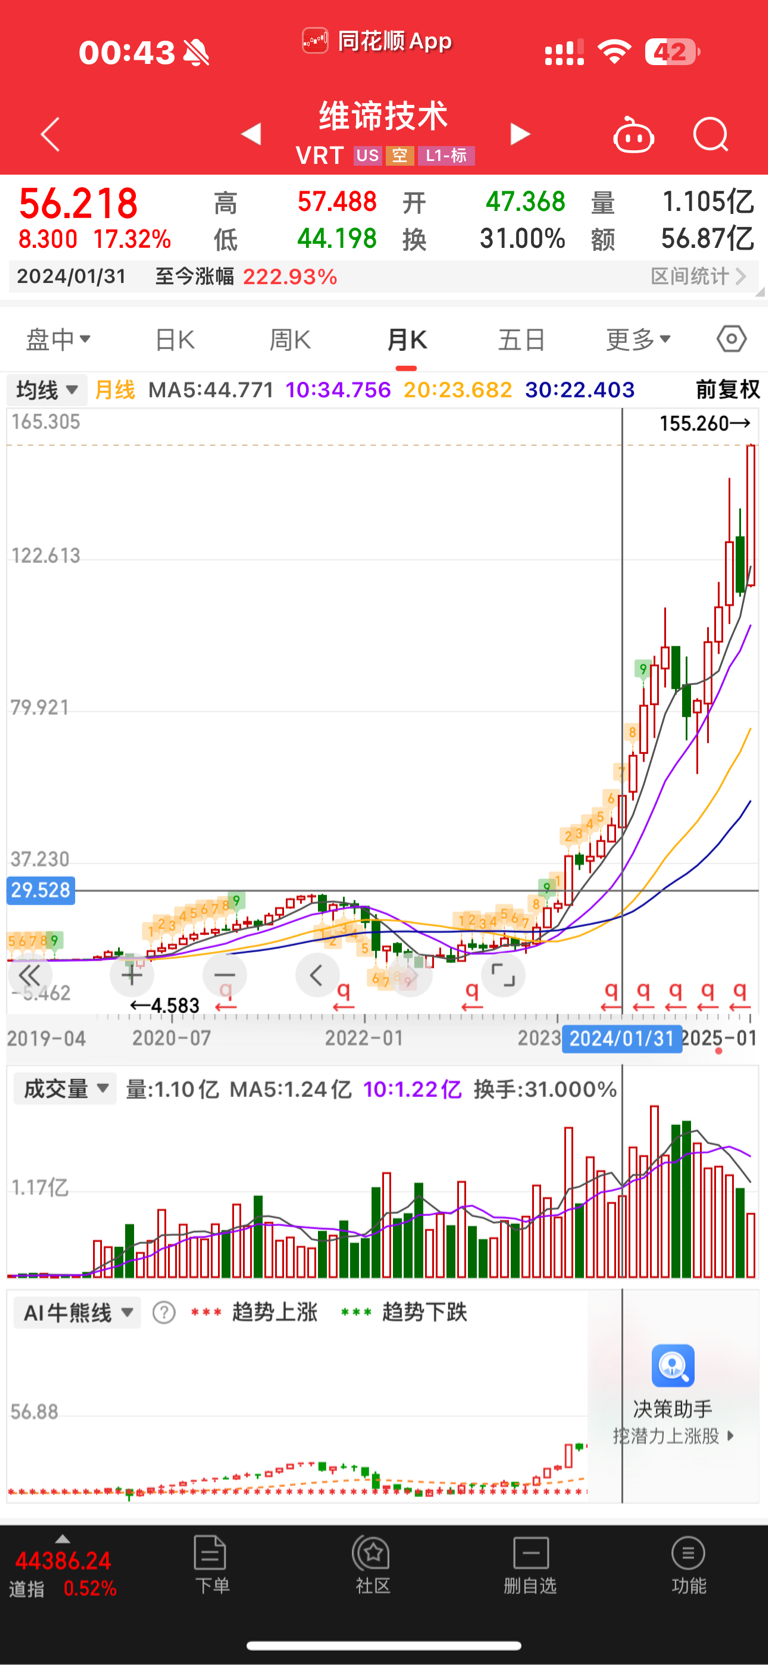Tap the 56.218 current price

click(78, 204)
